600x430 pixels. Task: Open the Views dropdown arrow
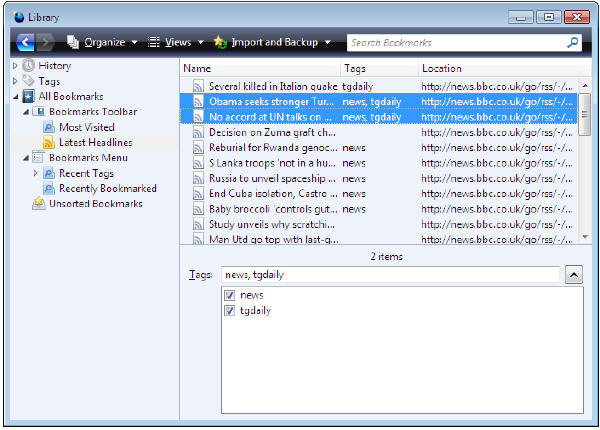point(201,42)
